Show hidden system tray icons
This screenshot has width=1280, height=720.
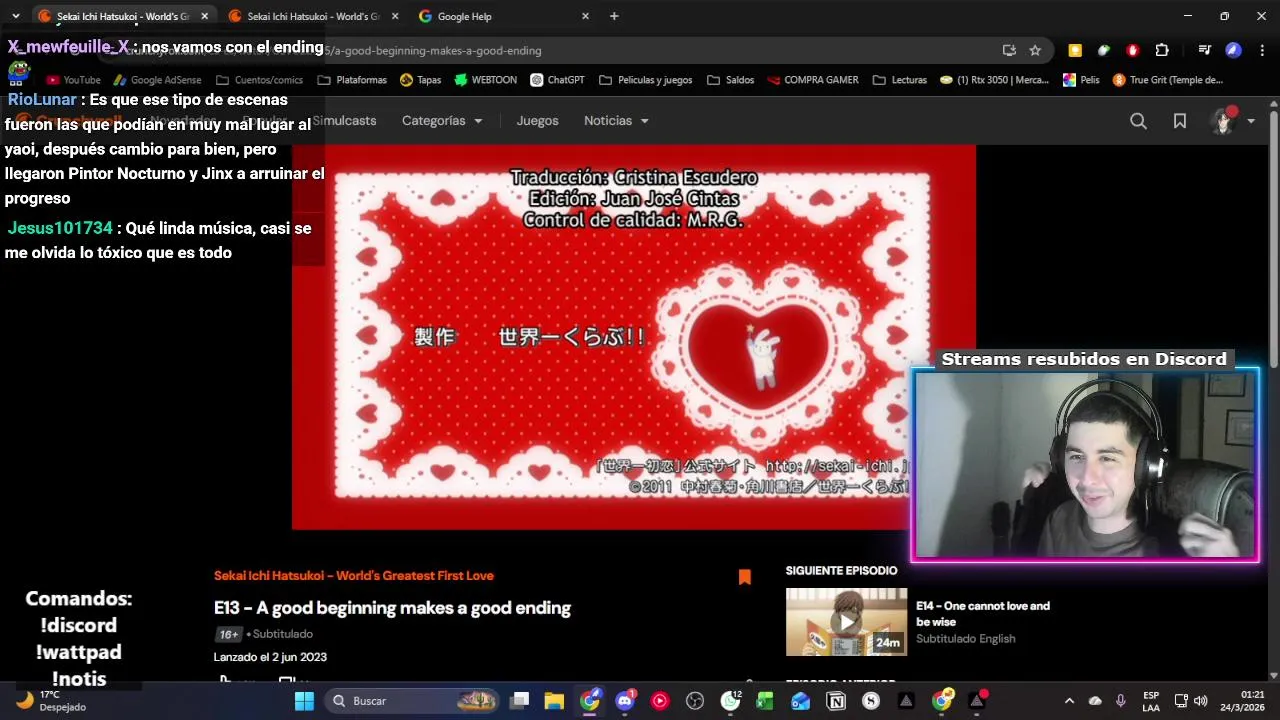pyautogui.click(x=1069, y=701)
